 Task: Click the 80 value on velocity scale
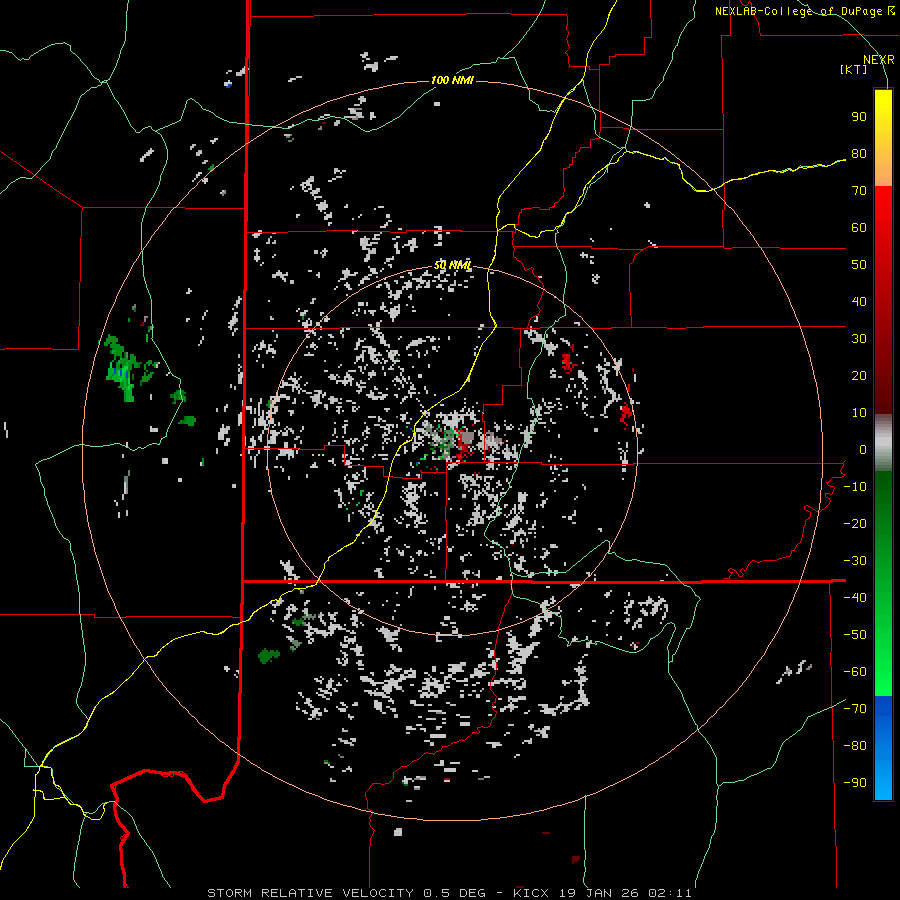click(859, 154)
